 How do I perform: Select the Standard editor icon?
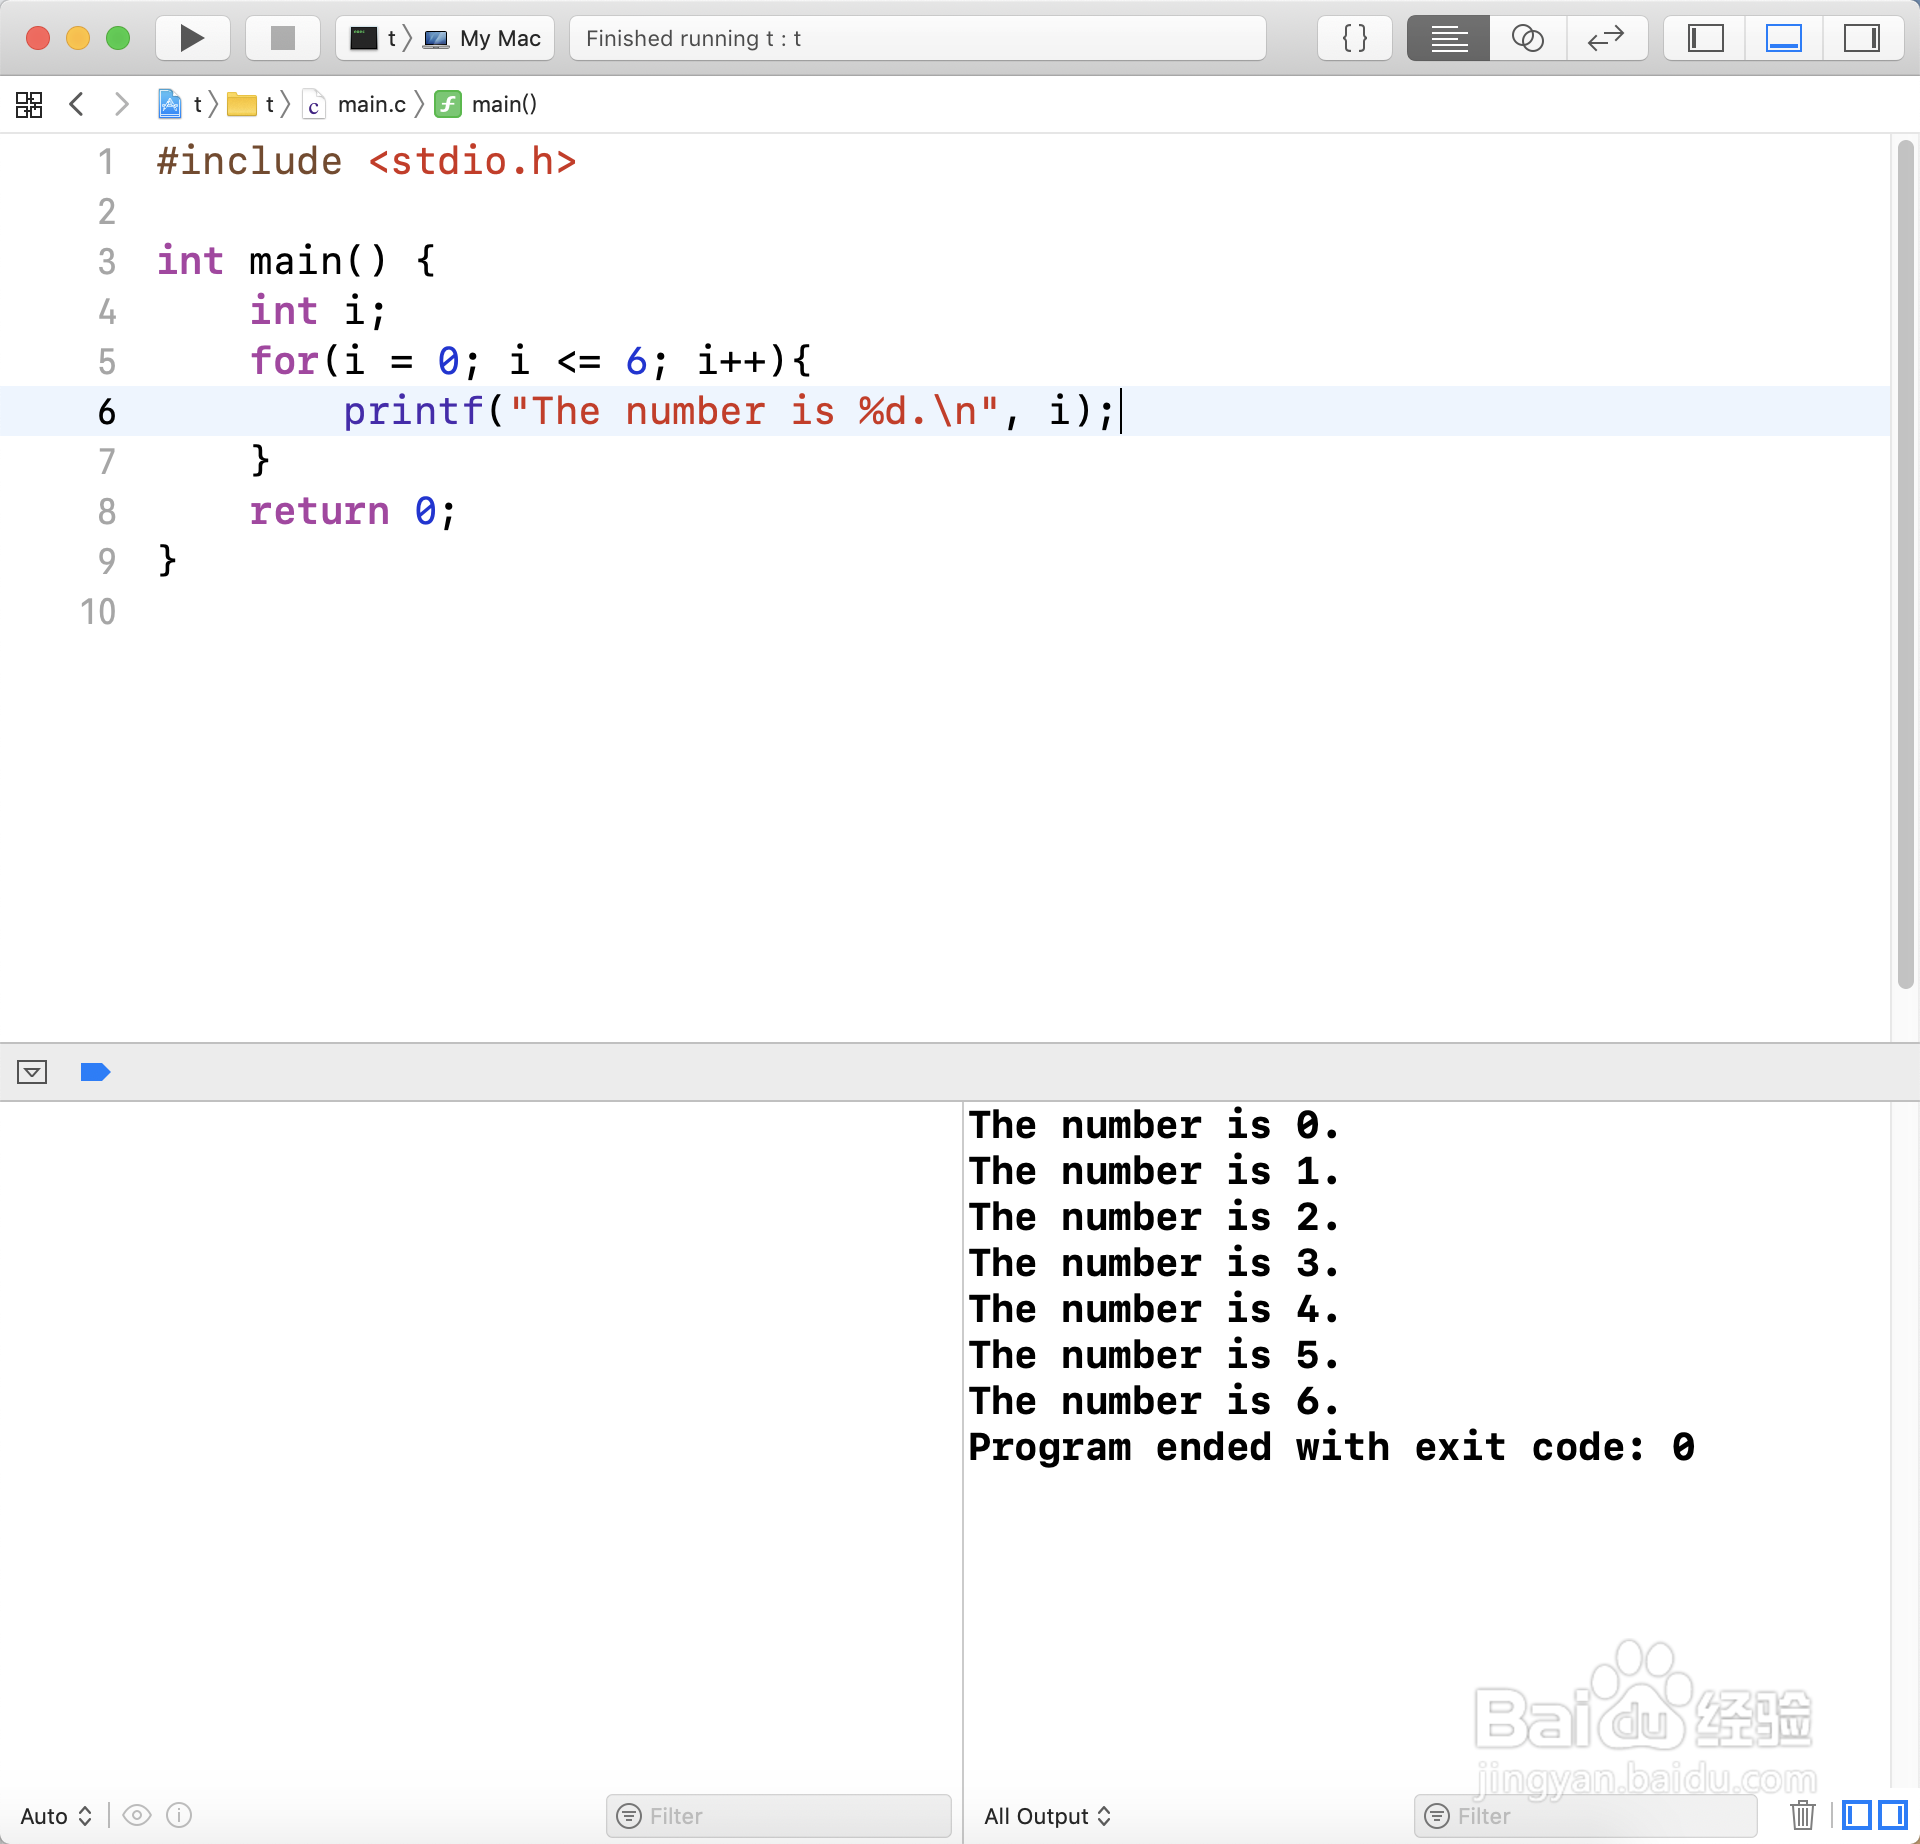pyautogui.click(x=1447, y=38)
